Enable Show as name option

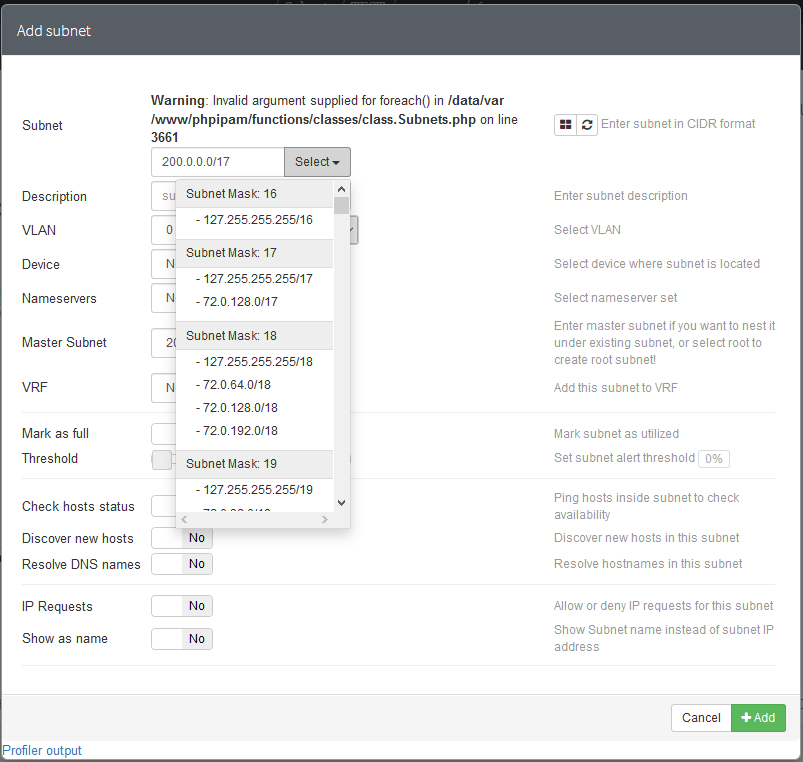pos(181,639)
